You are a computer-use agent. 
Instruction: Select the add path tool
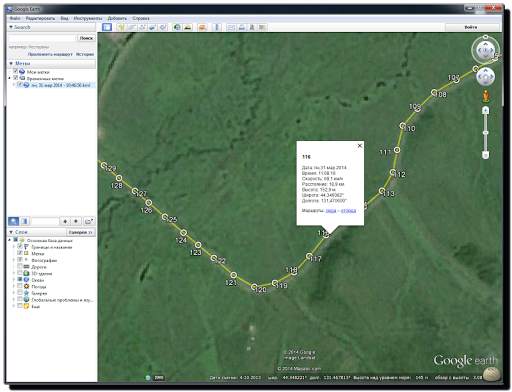[142, 27]
